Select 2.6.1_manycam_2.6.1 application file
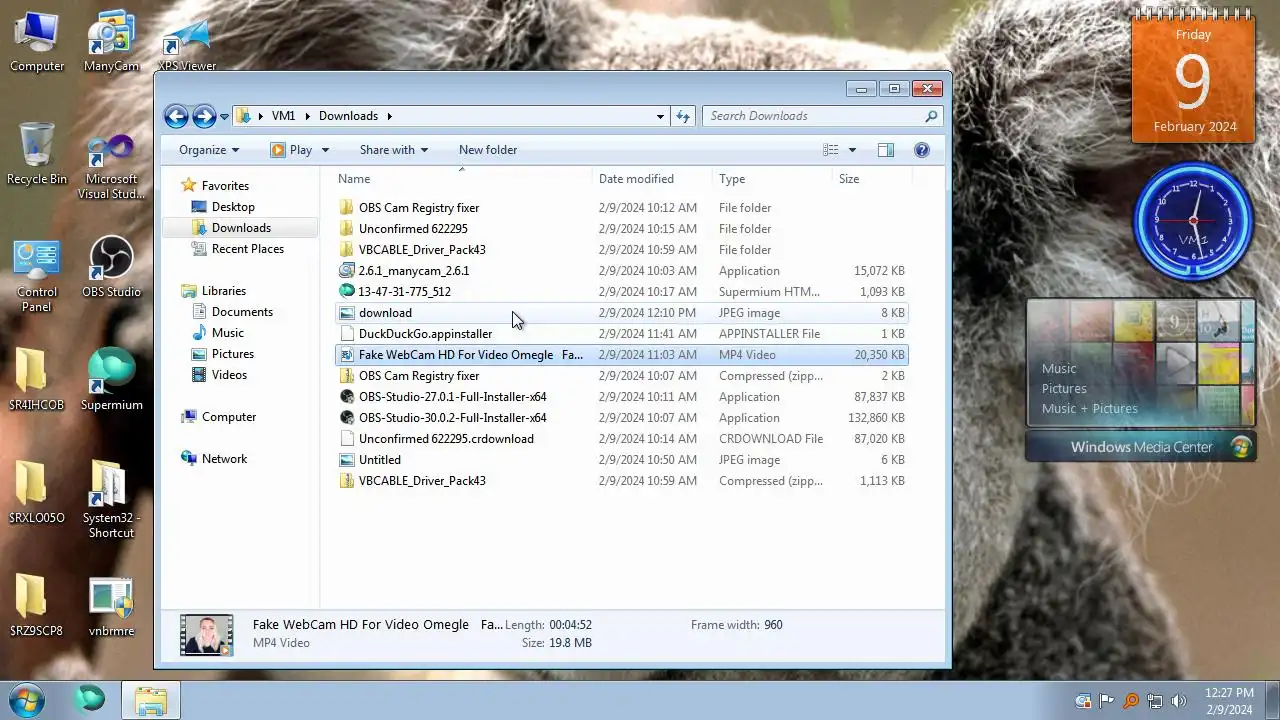1280x720 pixels. (x=621, y=271)
